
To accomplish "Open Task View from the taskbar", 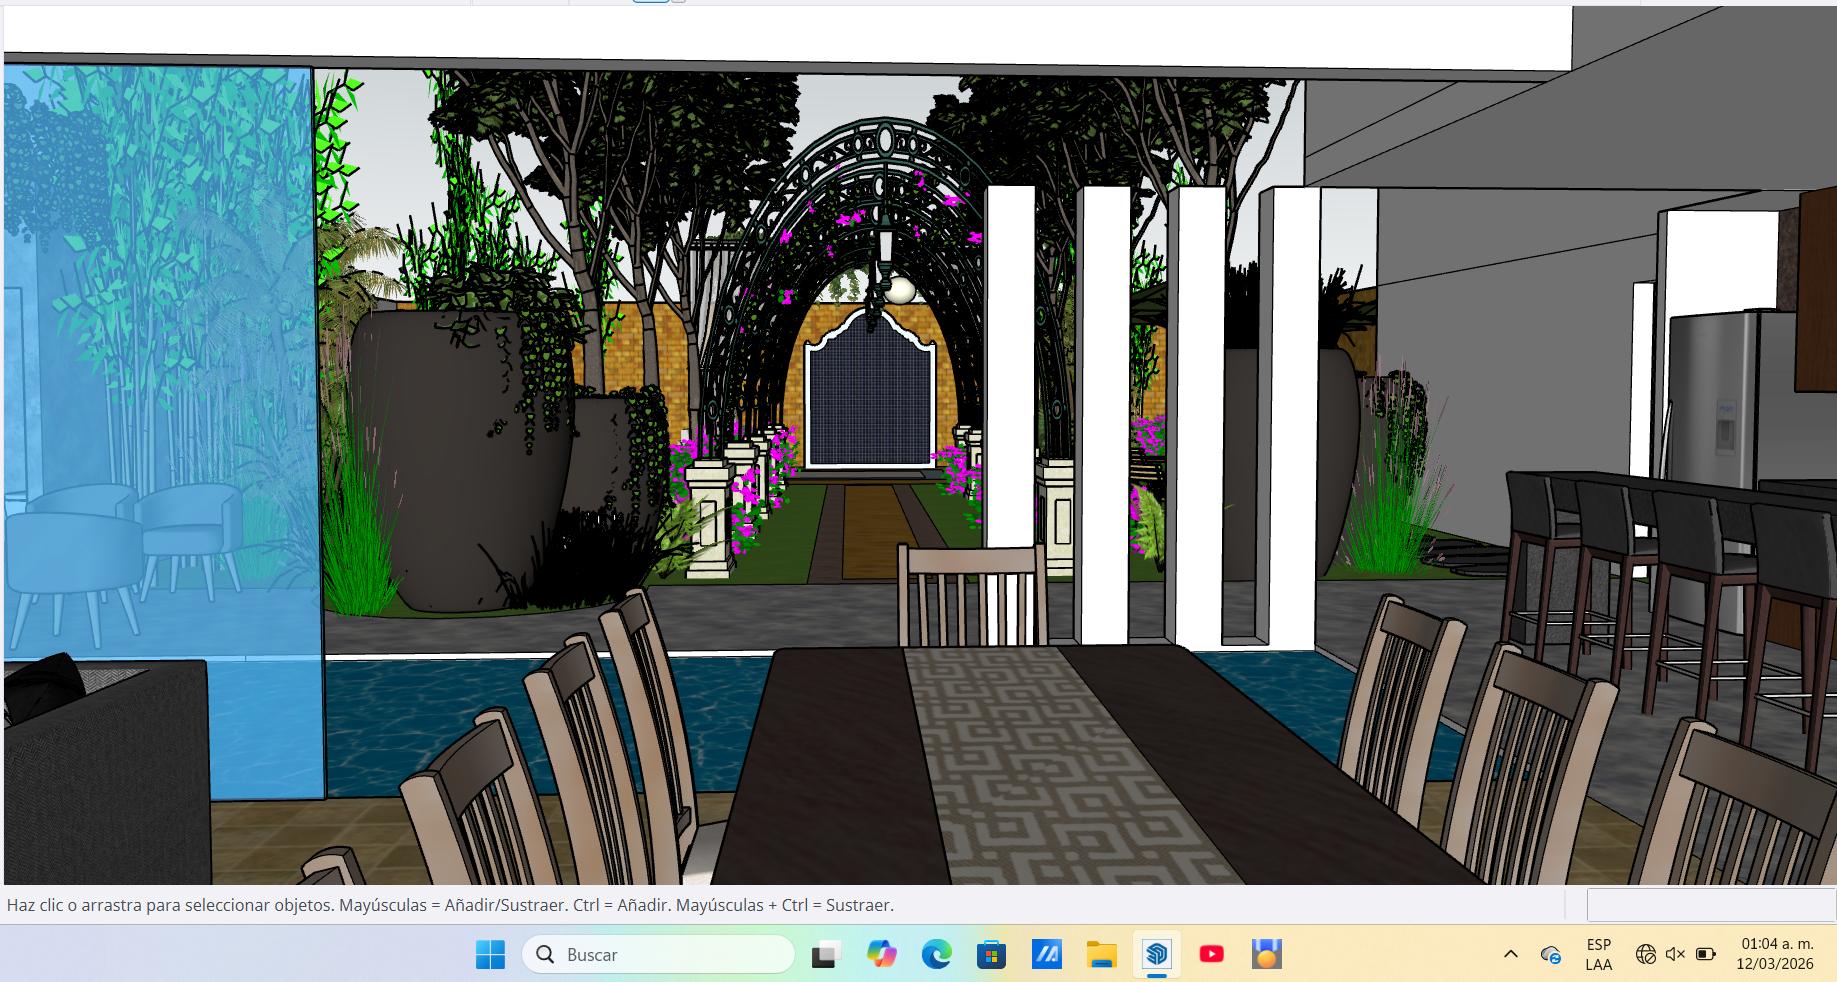I will click(x=825, y=955).
